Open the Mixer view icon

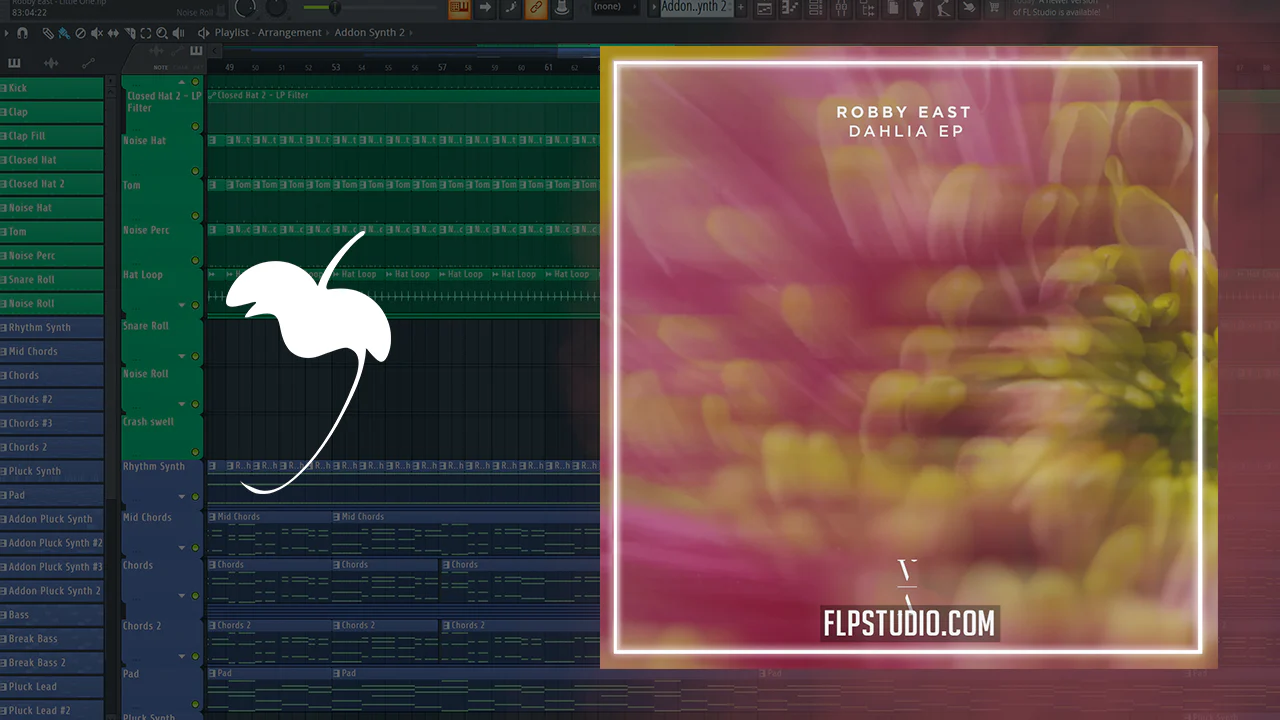[841, 9]
